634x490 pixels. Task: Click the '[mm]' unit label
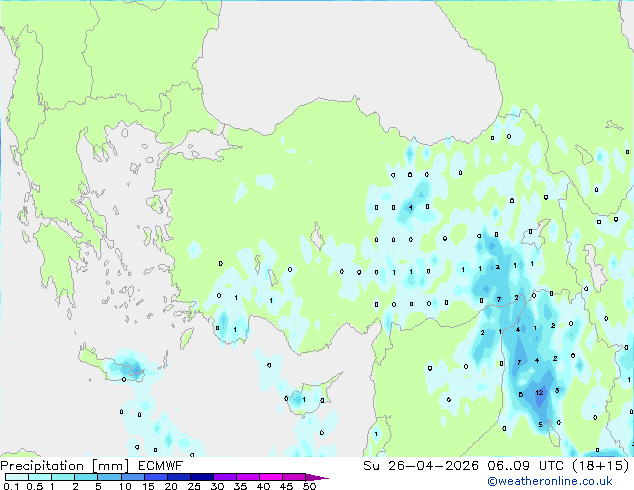pyautogui.click(x=110, y=466)
